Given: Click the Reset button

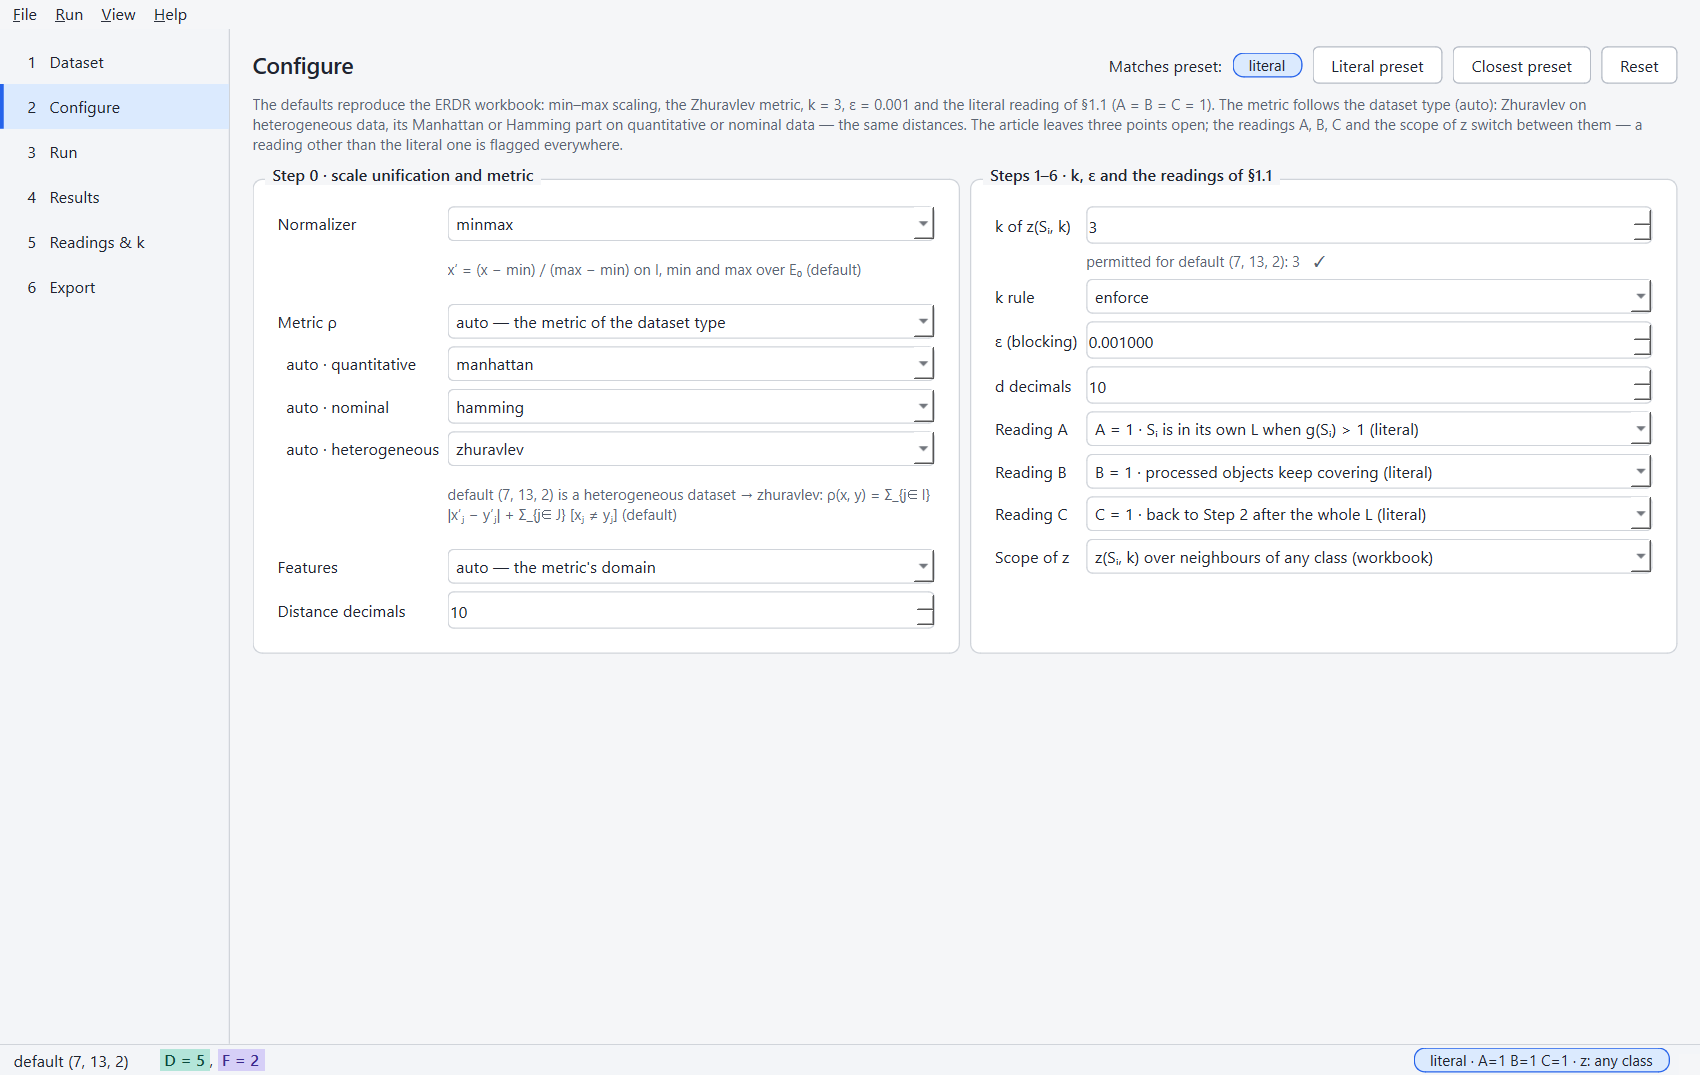Looking at the screenshot, I should (x=1638, y=66).
